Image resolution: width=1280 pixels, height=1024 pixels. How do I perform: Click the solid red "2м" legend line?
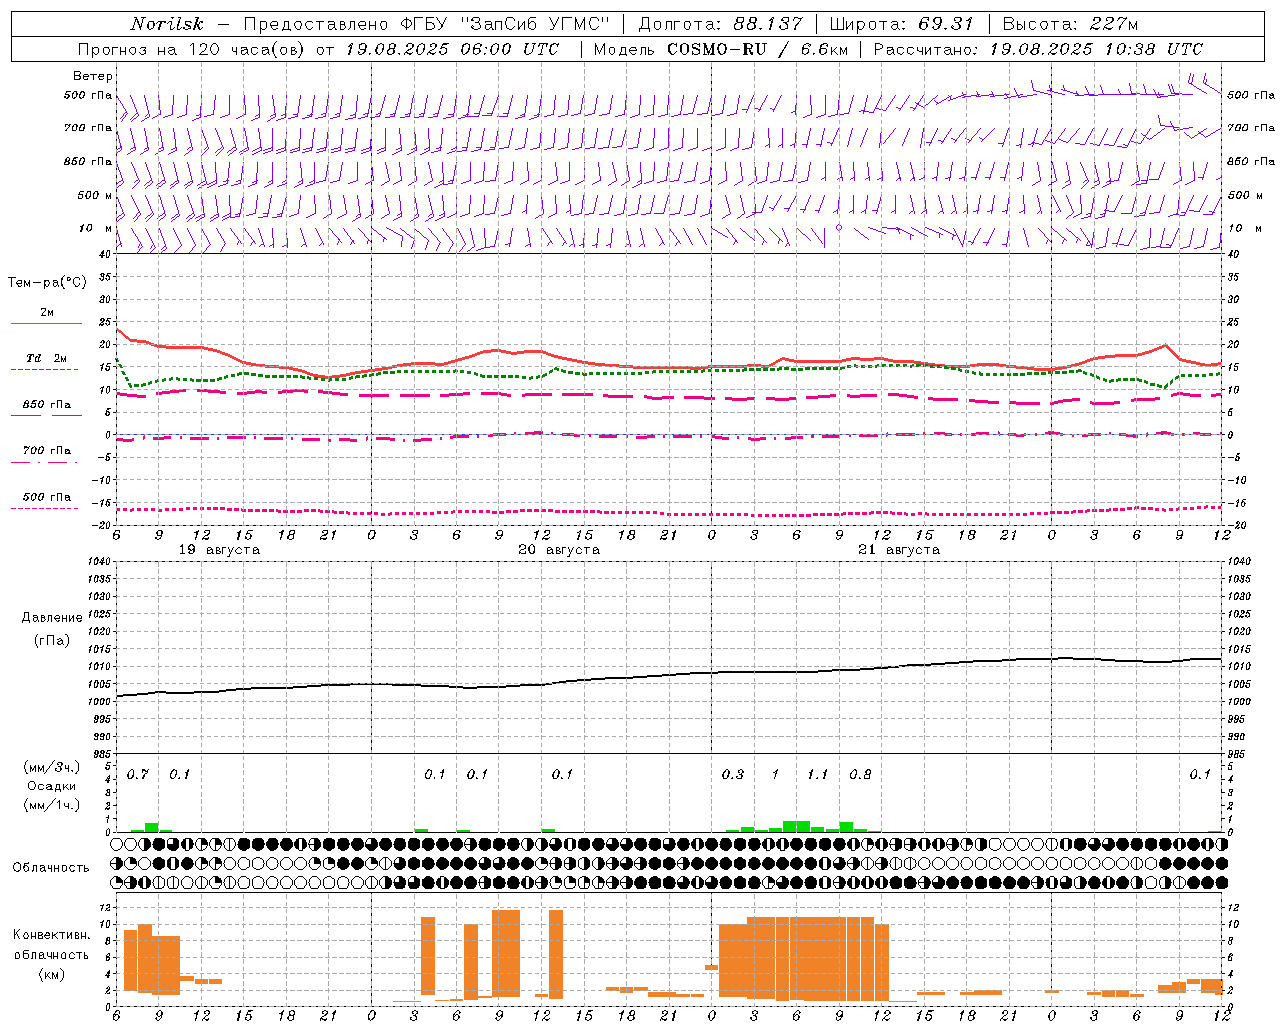(46, 323)
